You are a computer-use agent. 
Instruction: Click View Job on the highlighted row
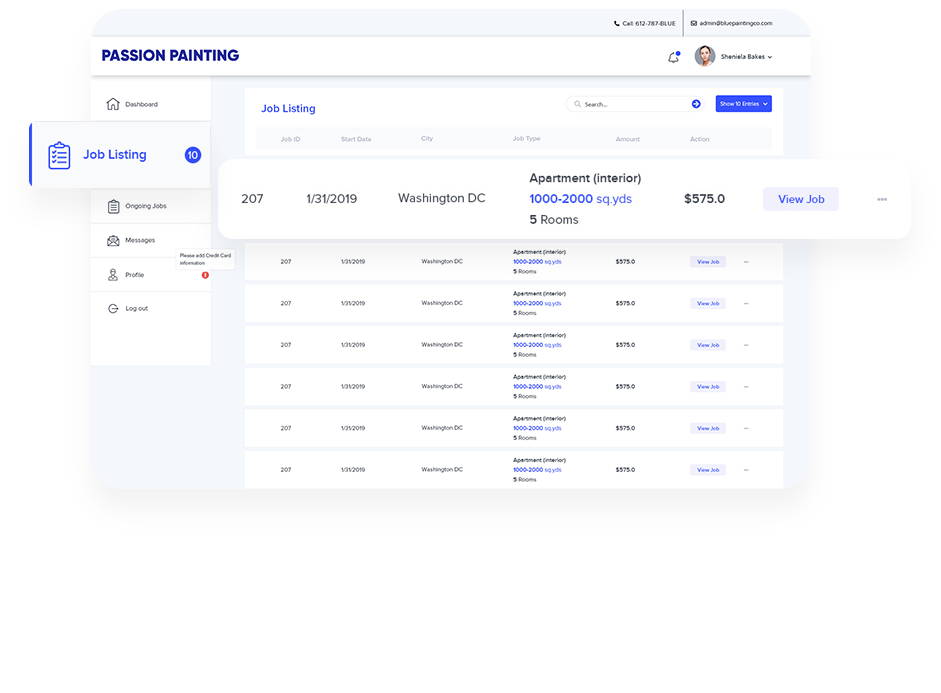point(800,199)
